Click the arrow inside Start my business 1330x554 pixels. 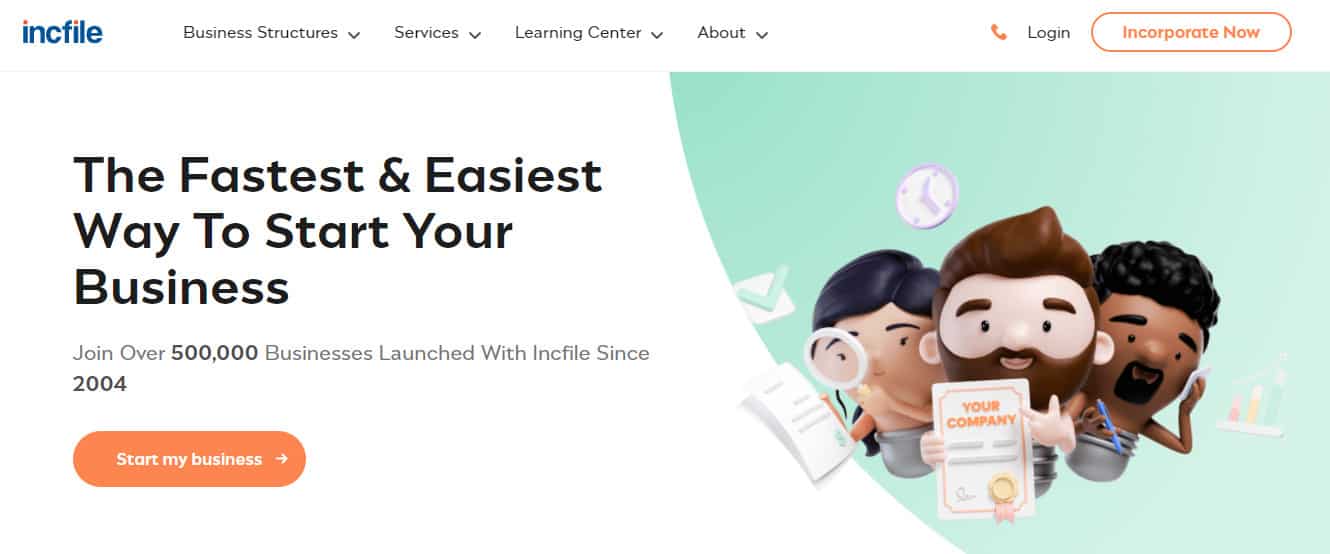coord(282,459)
